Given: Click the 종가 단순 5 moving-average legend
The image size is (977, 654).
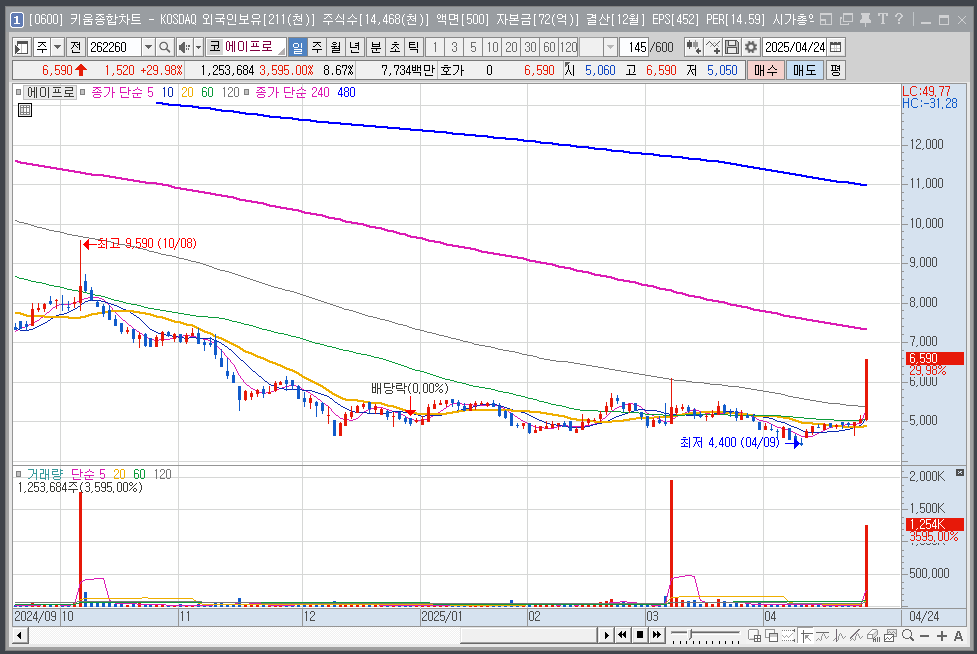Looking at the screenshot, I should [x=122, y=92].
